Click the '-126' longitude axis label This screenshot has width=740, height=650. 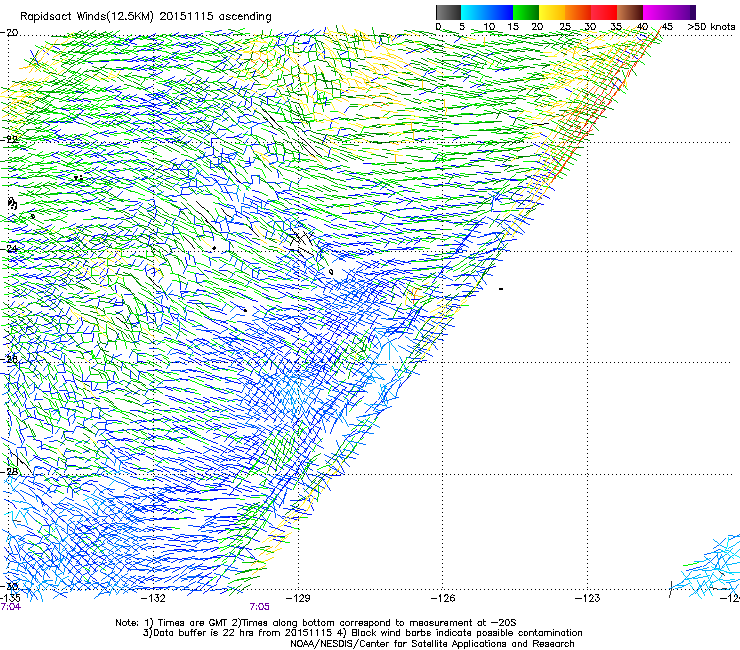443,598
